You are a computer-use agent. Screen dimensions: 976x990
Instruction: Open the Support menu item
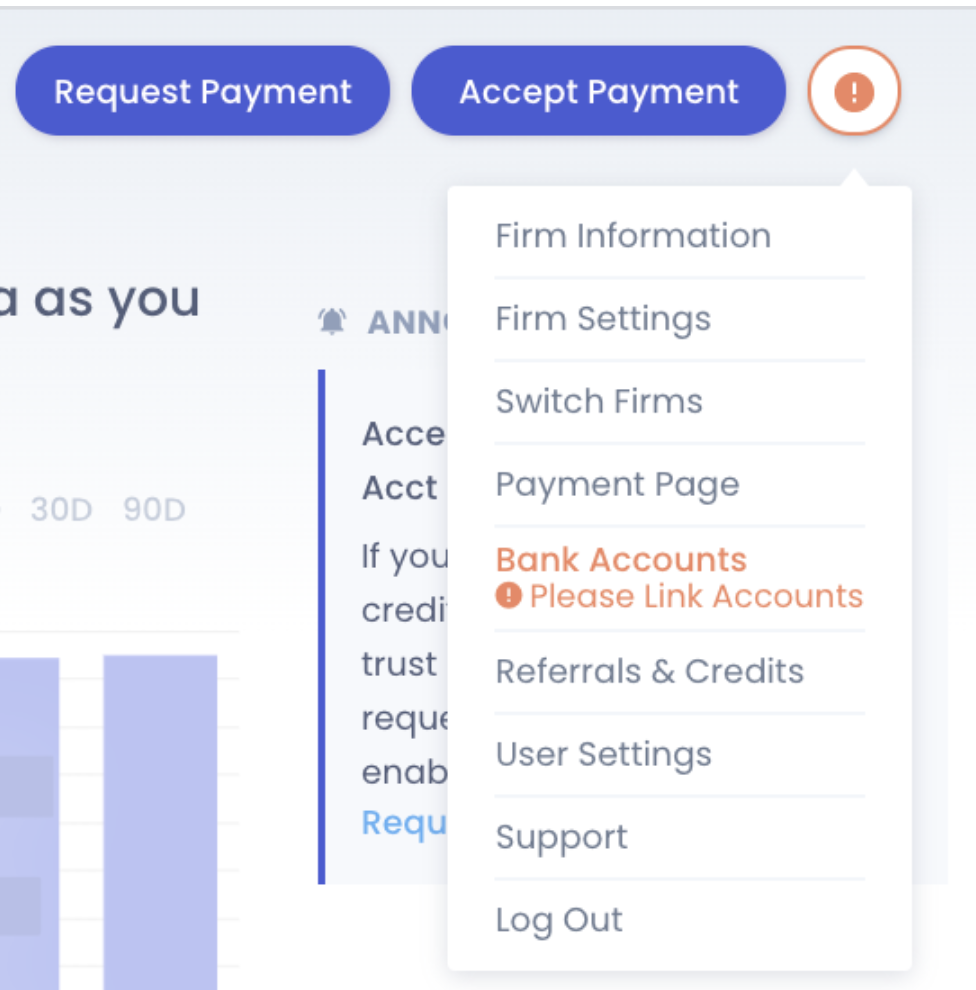coord(561,837)
